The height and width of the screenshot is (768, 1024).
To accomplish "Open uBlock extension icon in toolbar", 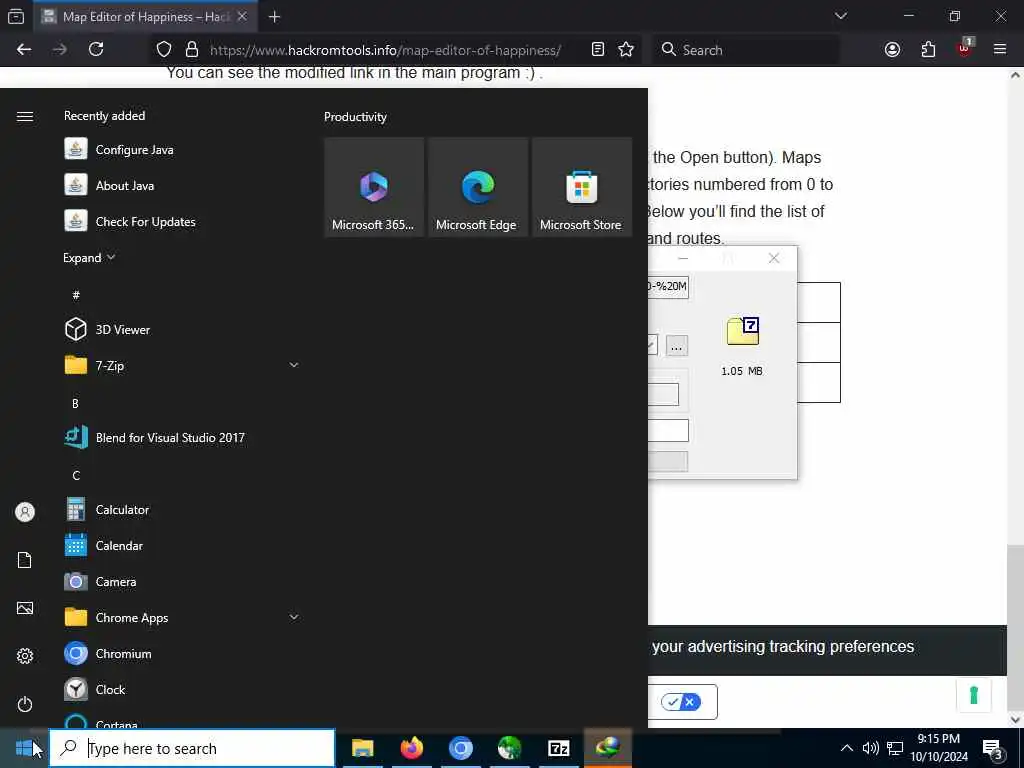I will click(964, 50).
